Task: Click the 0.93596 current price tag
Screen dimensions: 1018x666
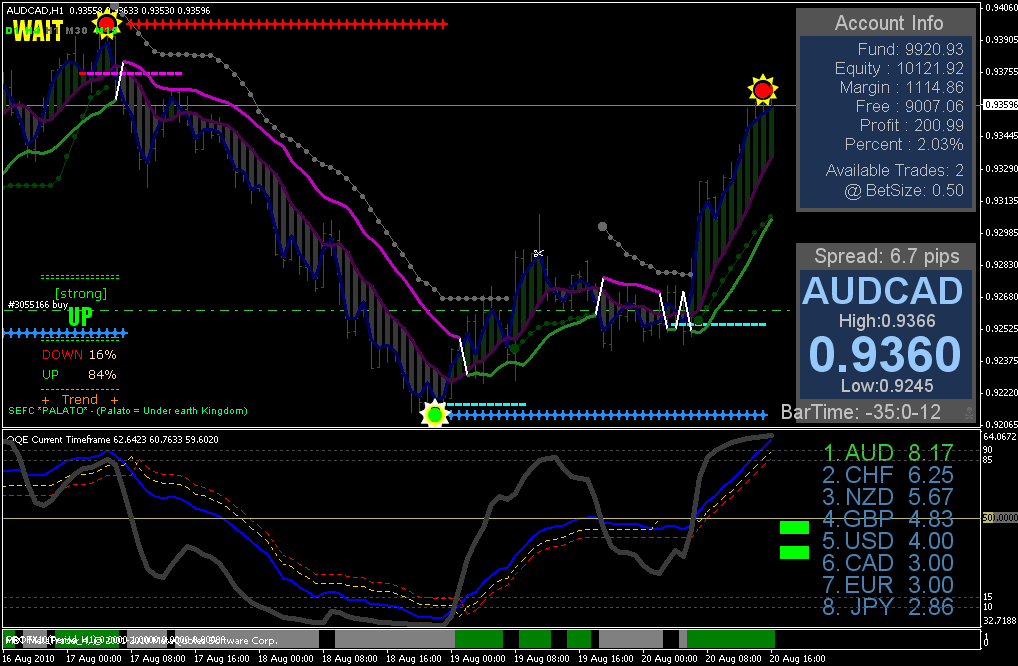Action: click(x=1000, y=105)
